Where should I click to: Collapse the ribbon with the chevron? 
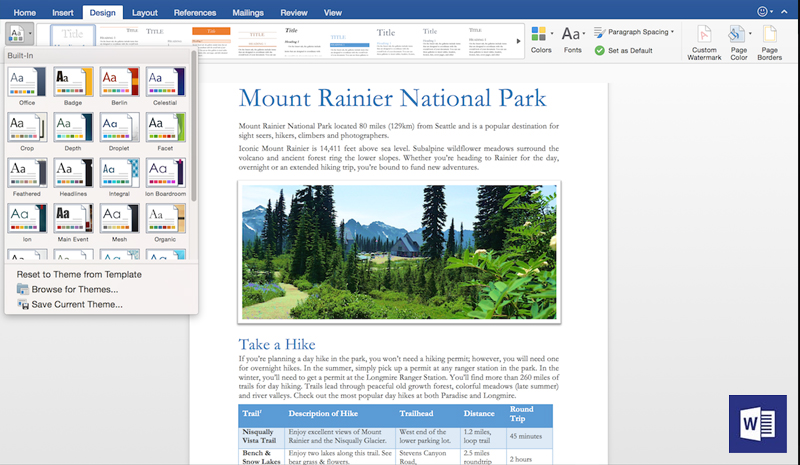tap(784, 11)
